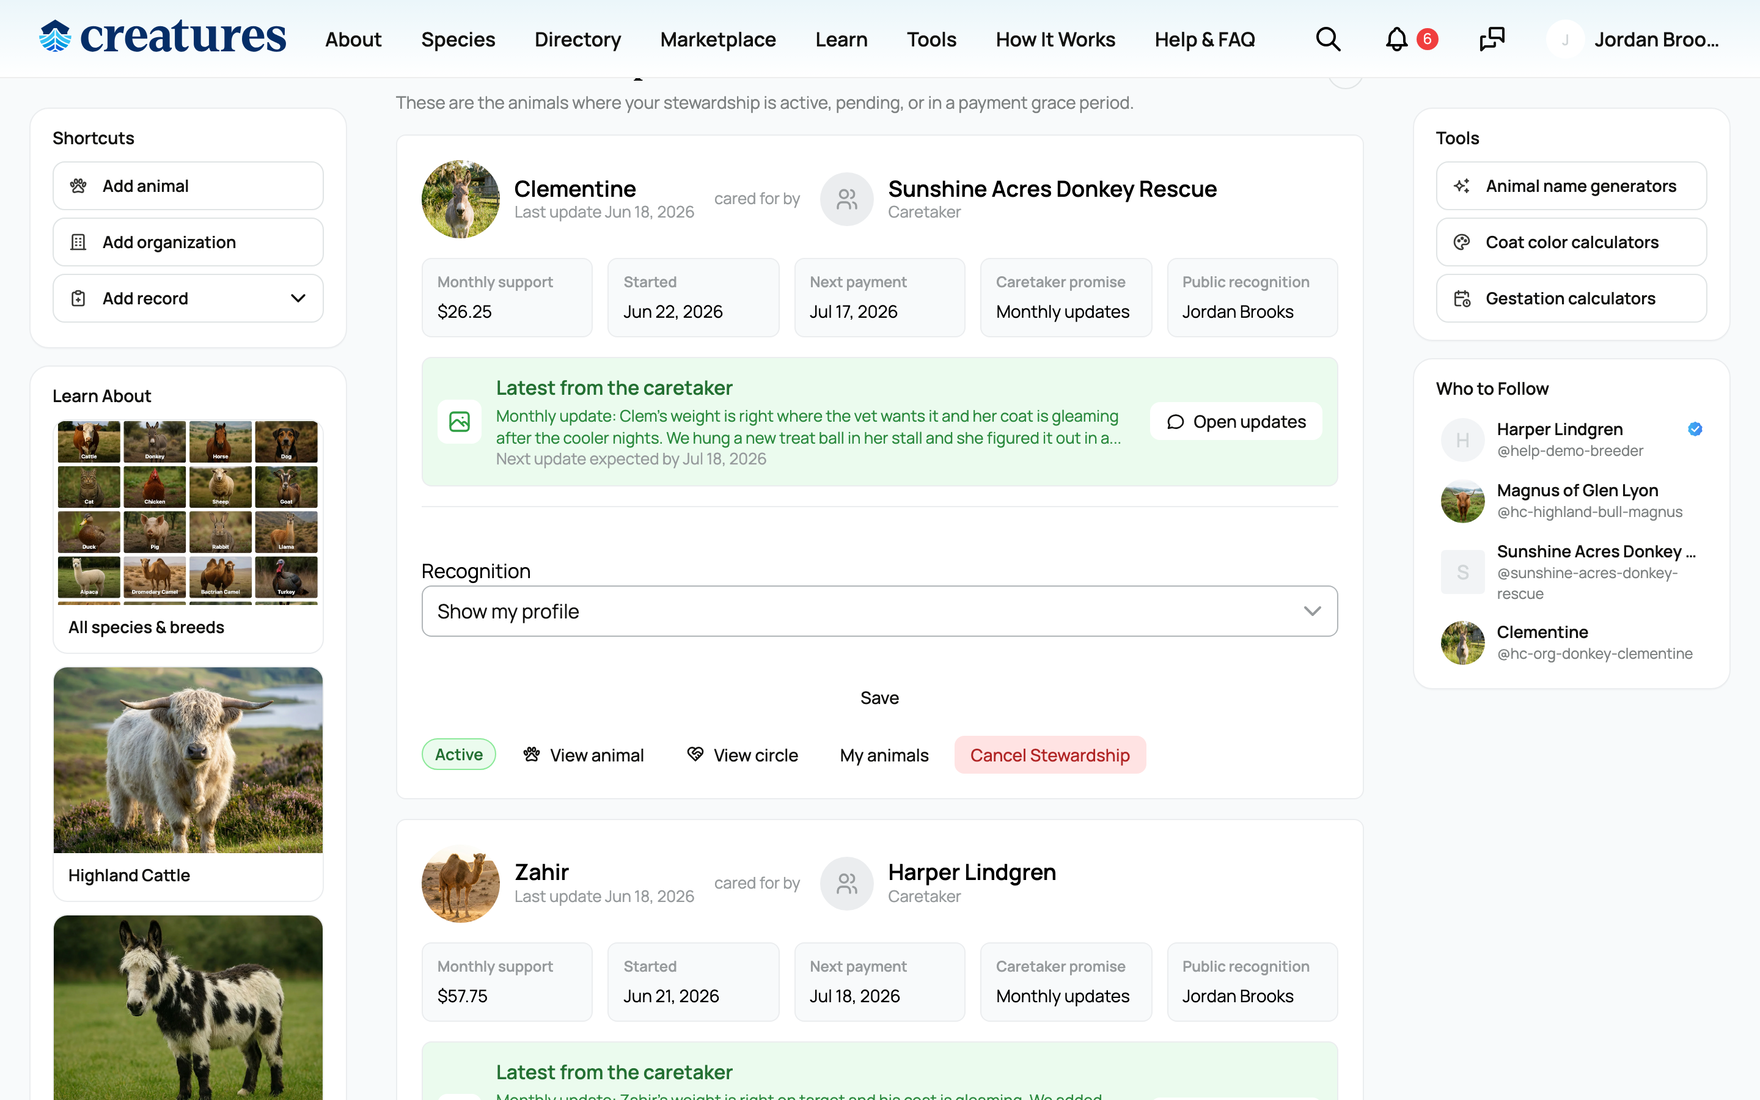Click Jordan Brooks avatar in header

[1565, 39]
